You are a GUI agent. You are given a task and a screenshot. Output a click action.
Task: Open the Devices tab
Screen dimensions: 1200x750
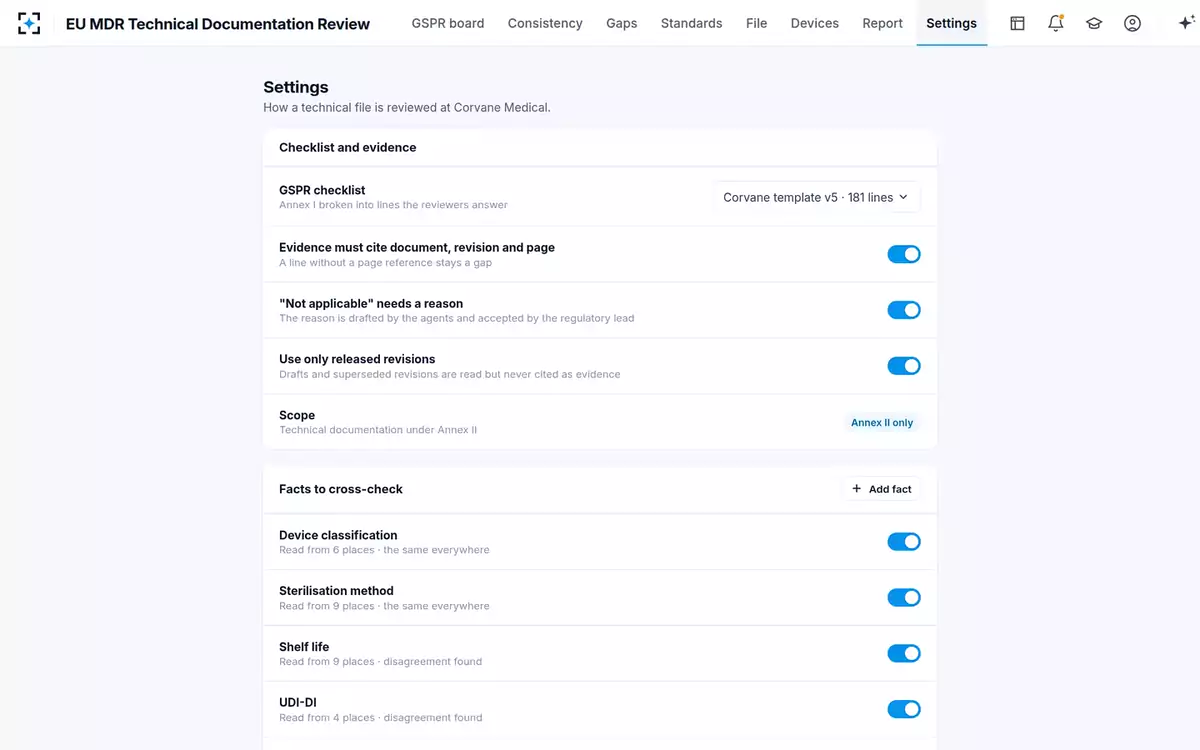point(815,23)
